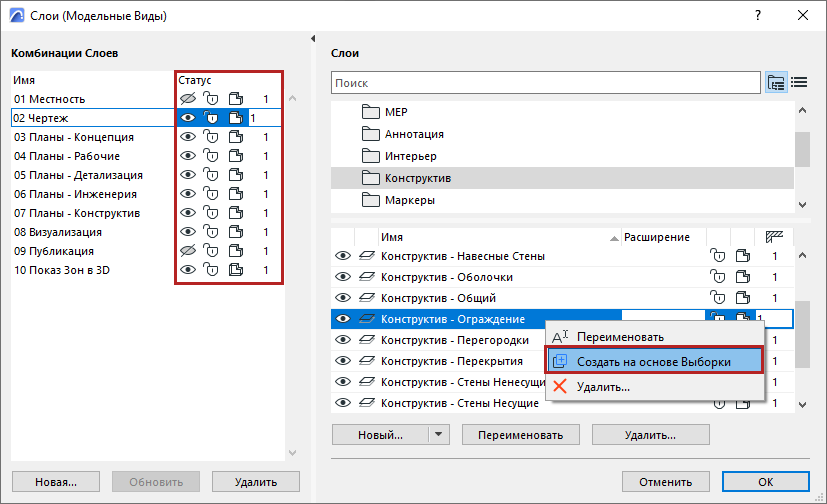Hide layers in 05 Планы - Детализация

(186, 175)
